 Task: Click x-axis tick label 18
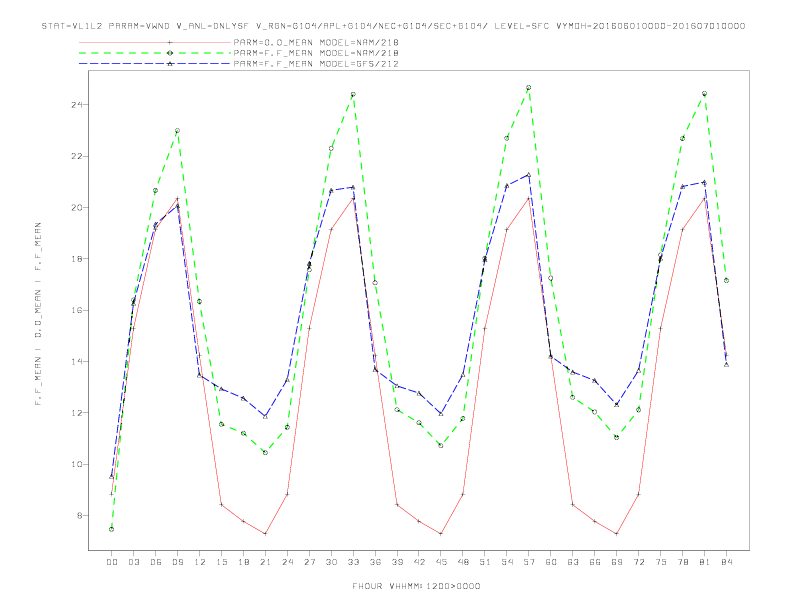click(x=243, y=562)
